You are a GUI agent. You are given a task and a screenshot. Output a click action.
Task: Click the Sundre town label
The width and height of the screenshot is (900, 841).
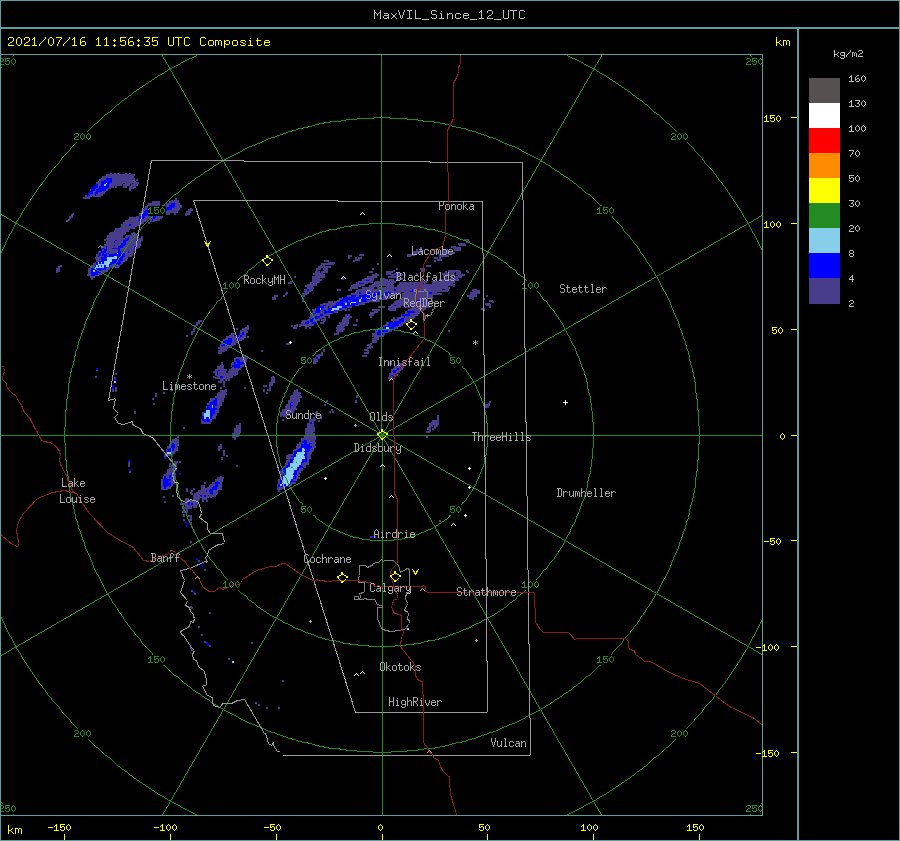(x=303, y=414)
